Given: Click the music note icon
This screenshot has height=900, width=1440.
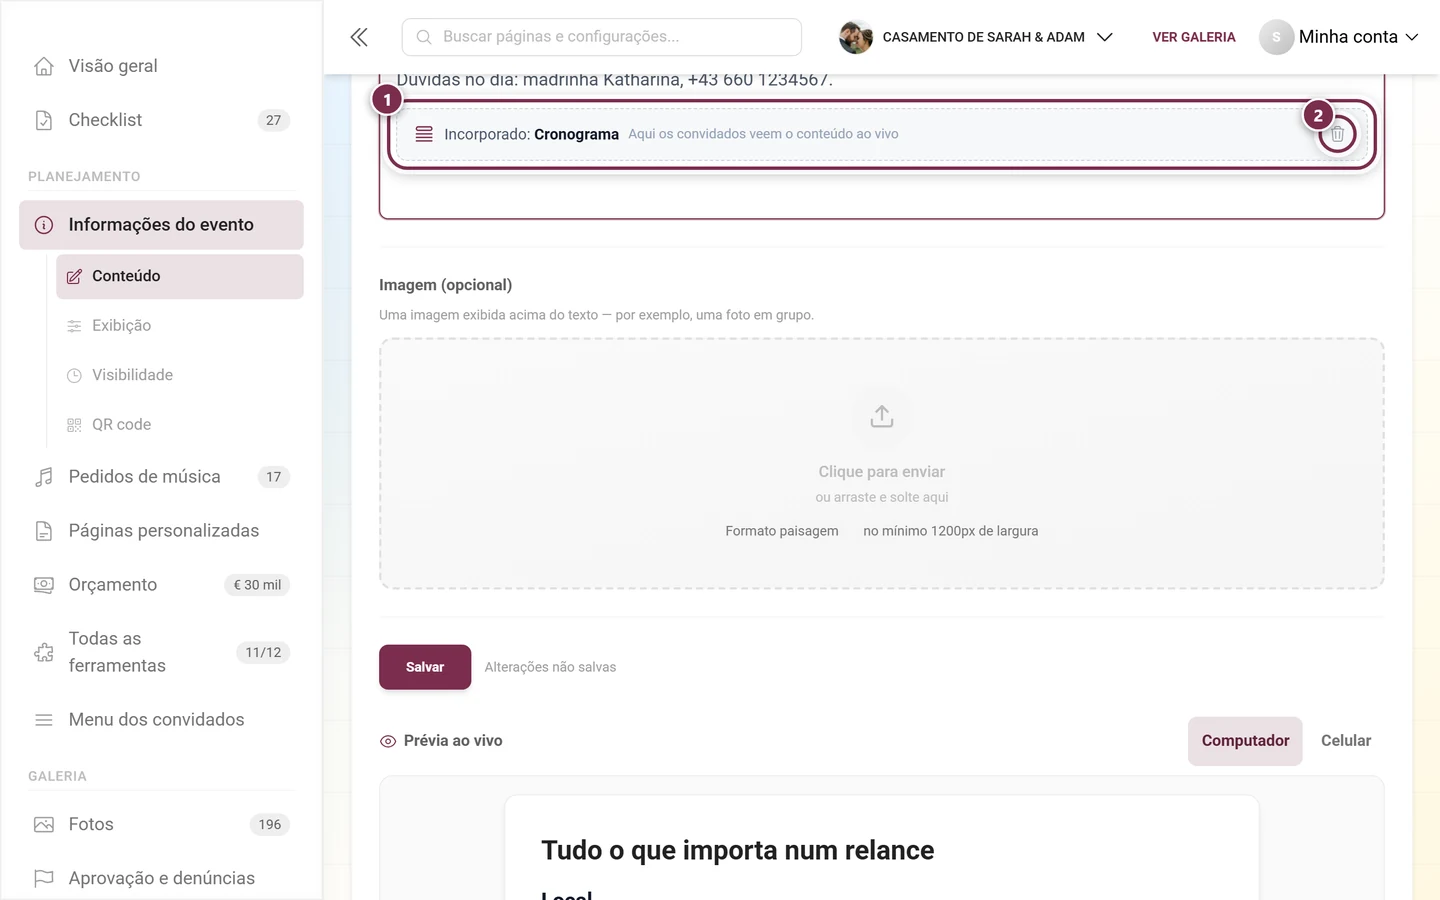Looking at the screenshot, I should 44,477.
